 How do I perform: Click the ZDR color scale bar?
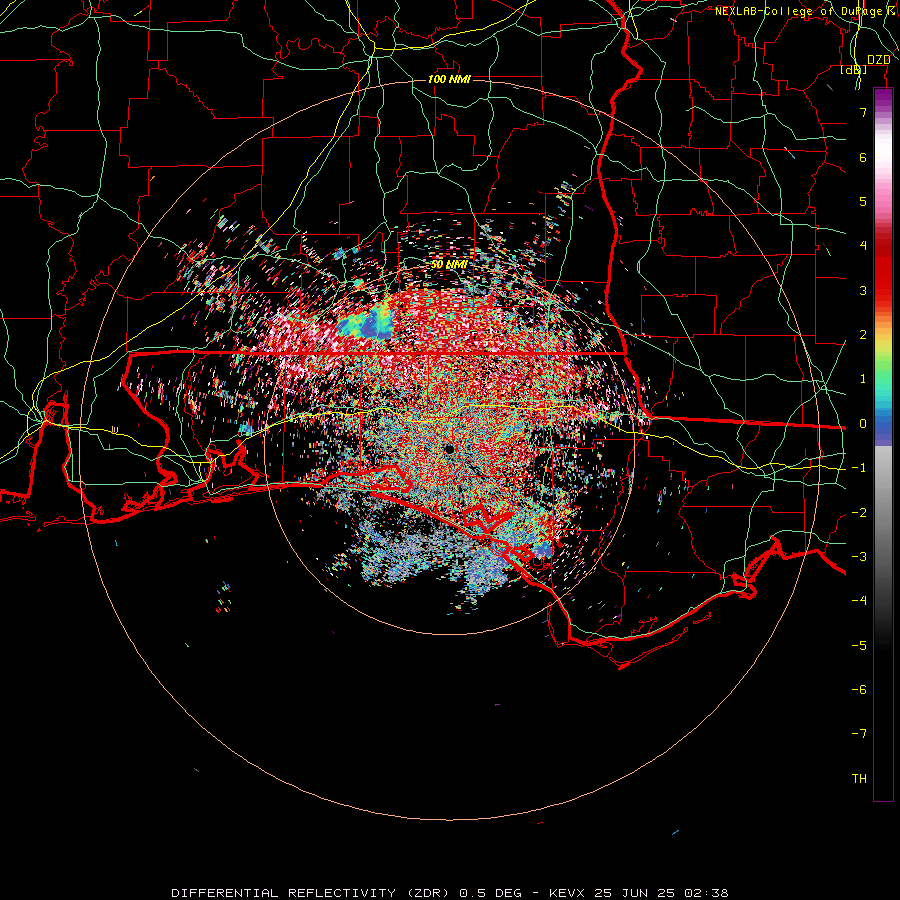(x=883, y=444)
